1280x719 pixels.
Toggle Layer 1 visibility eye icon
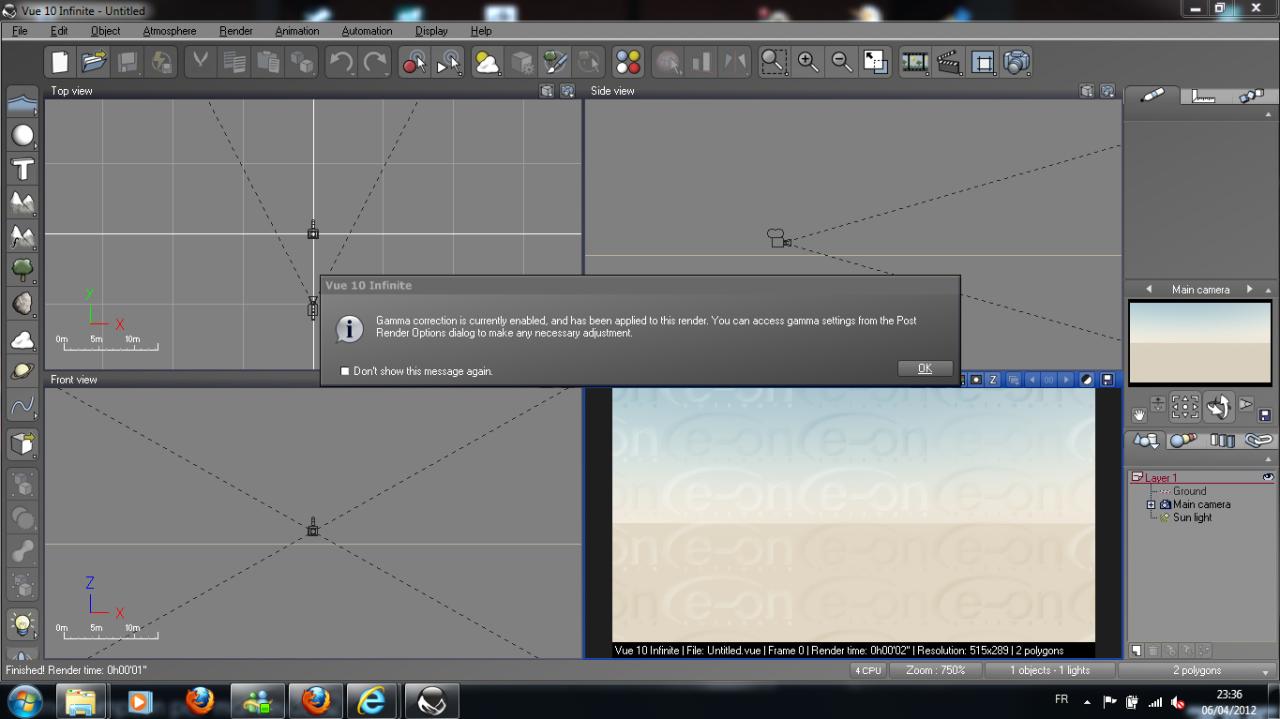[1268, 477]
